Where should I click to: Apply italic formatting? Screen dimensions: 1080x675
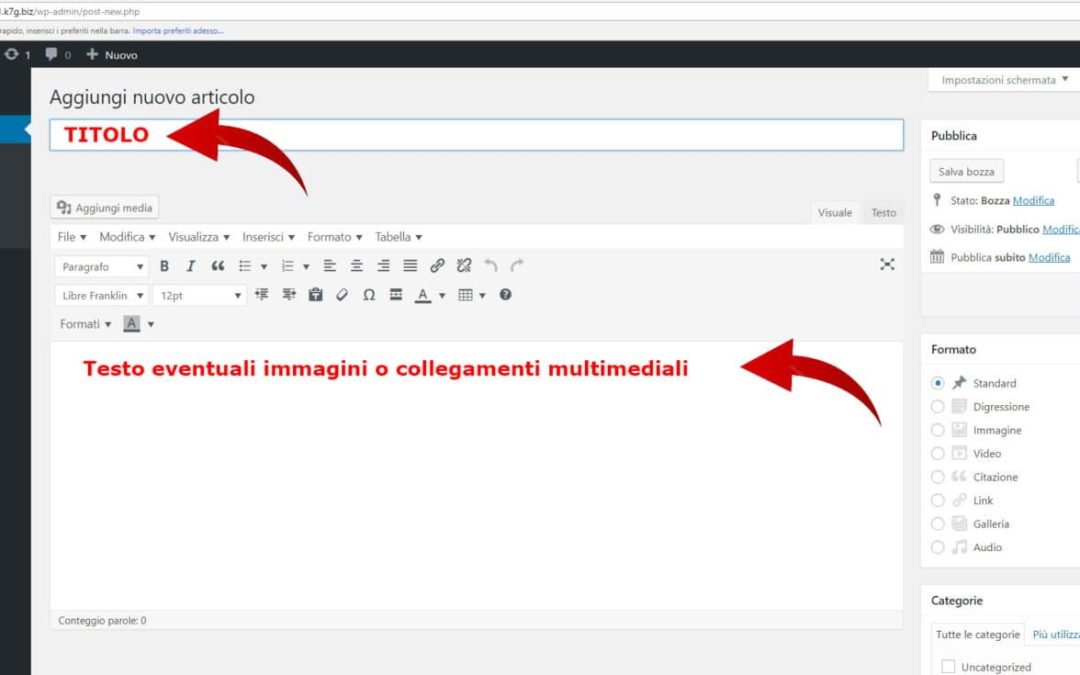pyautogui.click(x=190, y=266)
